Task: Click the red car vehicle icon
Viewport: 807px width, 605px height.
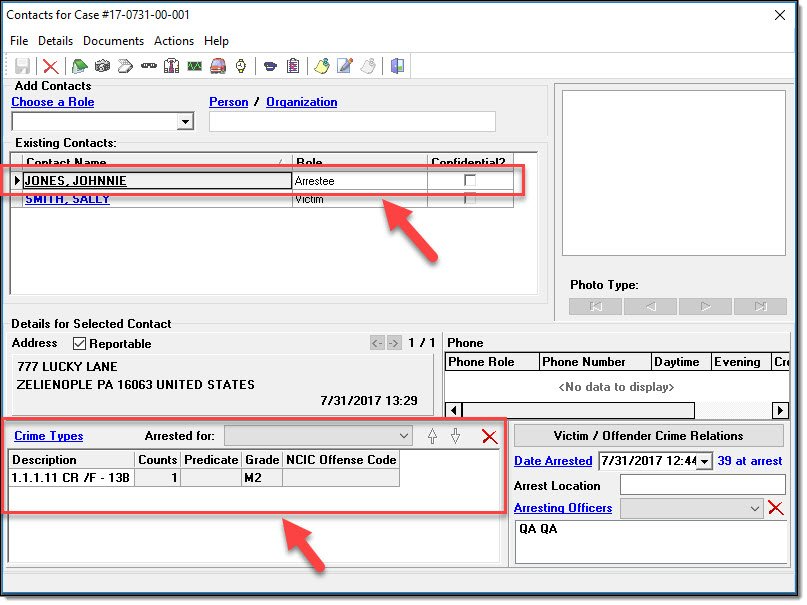Action: [x=217, y=67]
